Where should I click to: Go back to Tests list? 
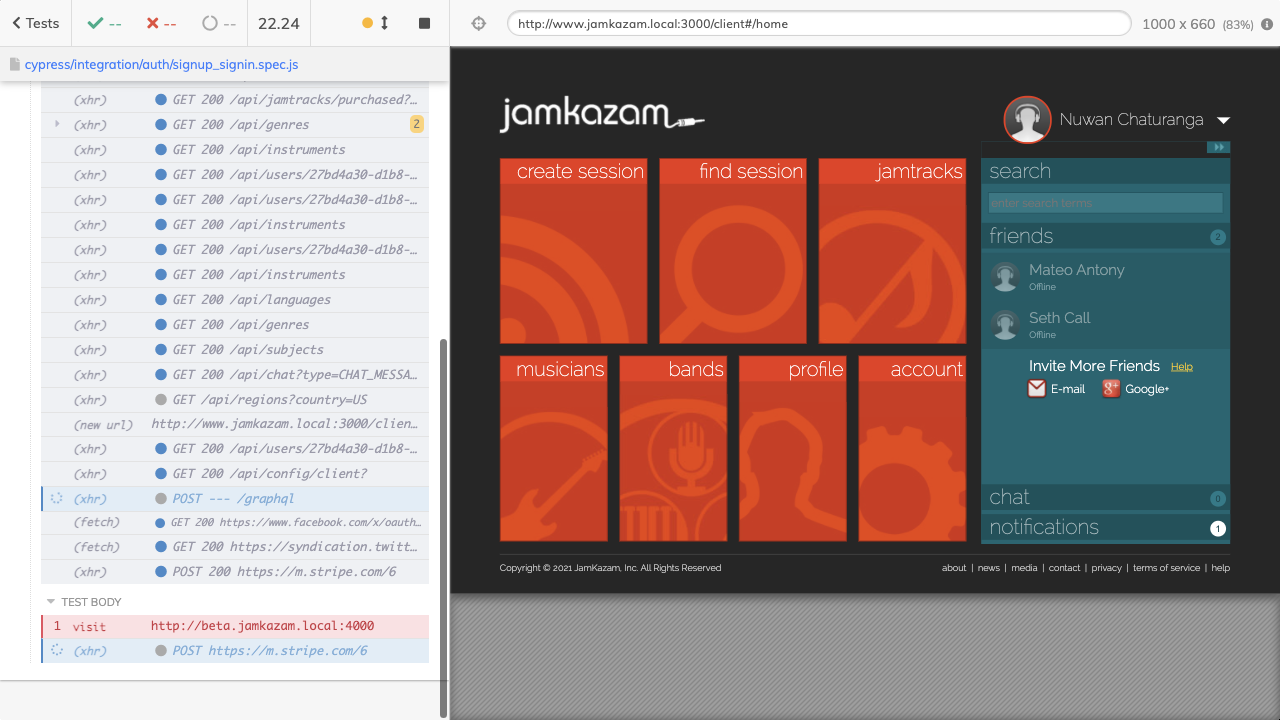(x=35, y=23)
